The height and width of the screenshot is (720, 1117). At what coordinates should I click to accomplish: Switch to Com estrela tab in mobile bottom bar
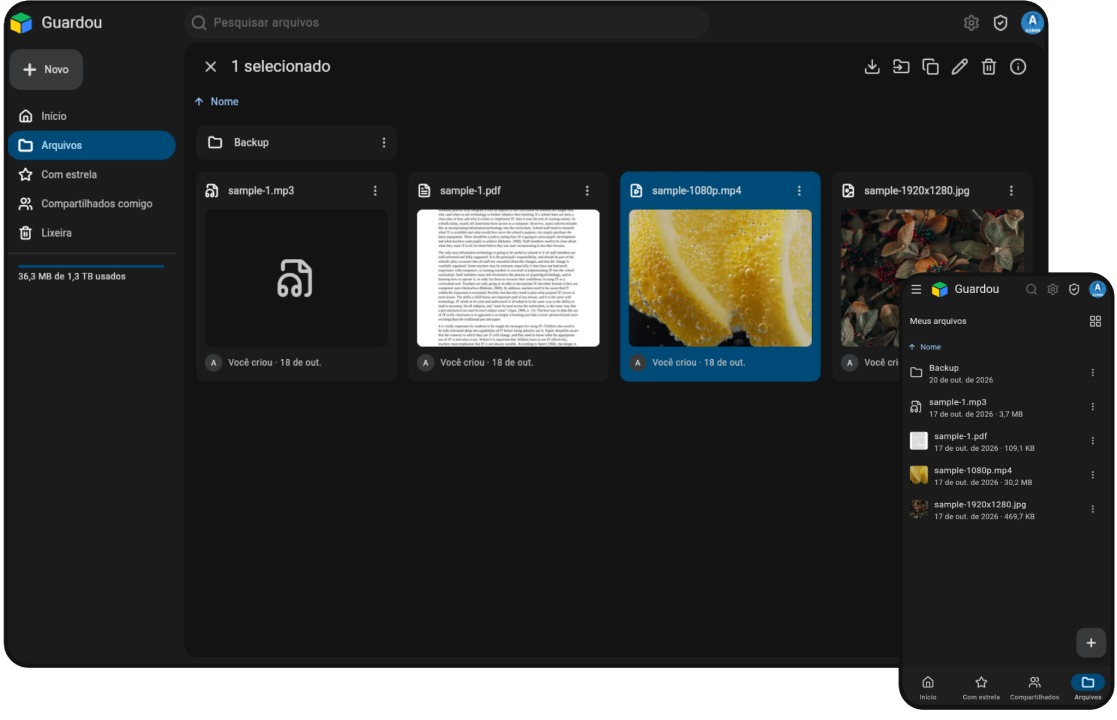click(981, 688)
